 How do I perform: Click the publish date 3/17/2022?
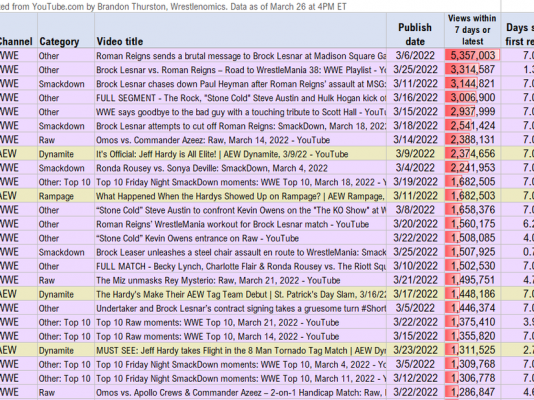click(x=415, y=294)
